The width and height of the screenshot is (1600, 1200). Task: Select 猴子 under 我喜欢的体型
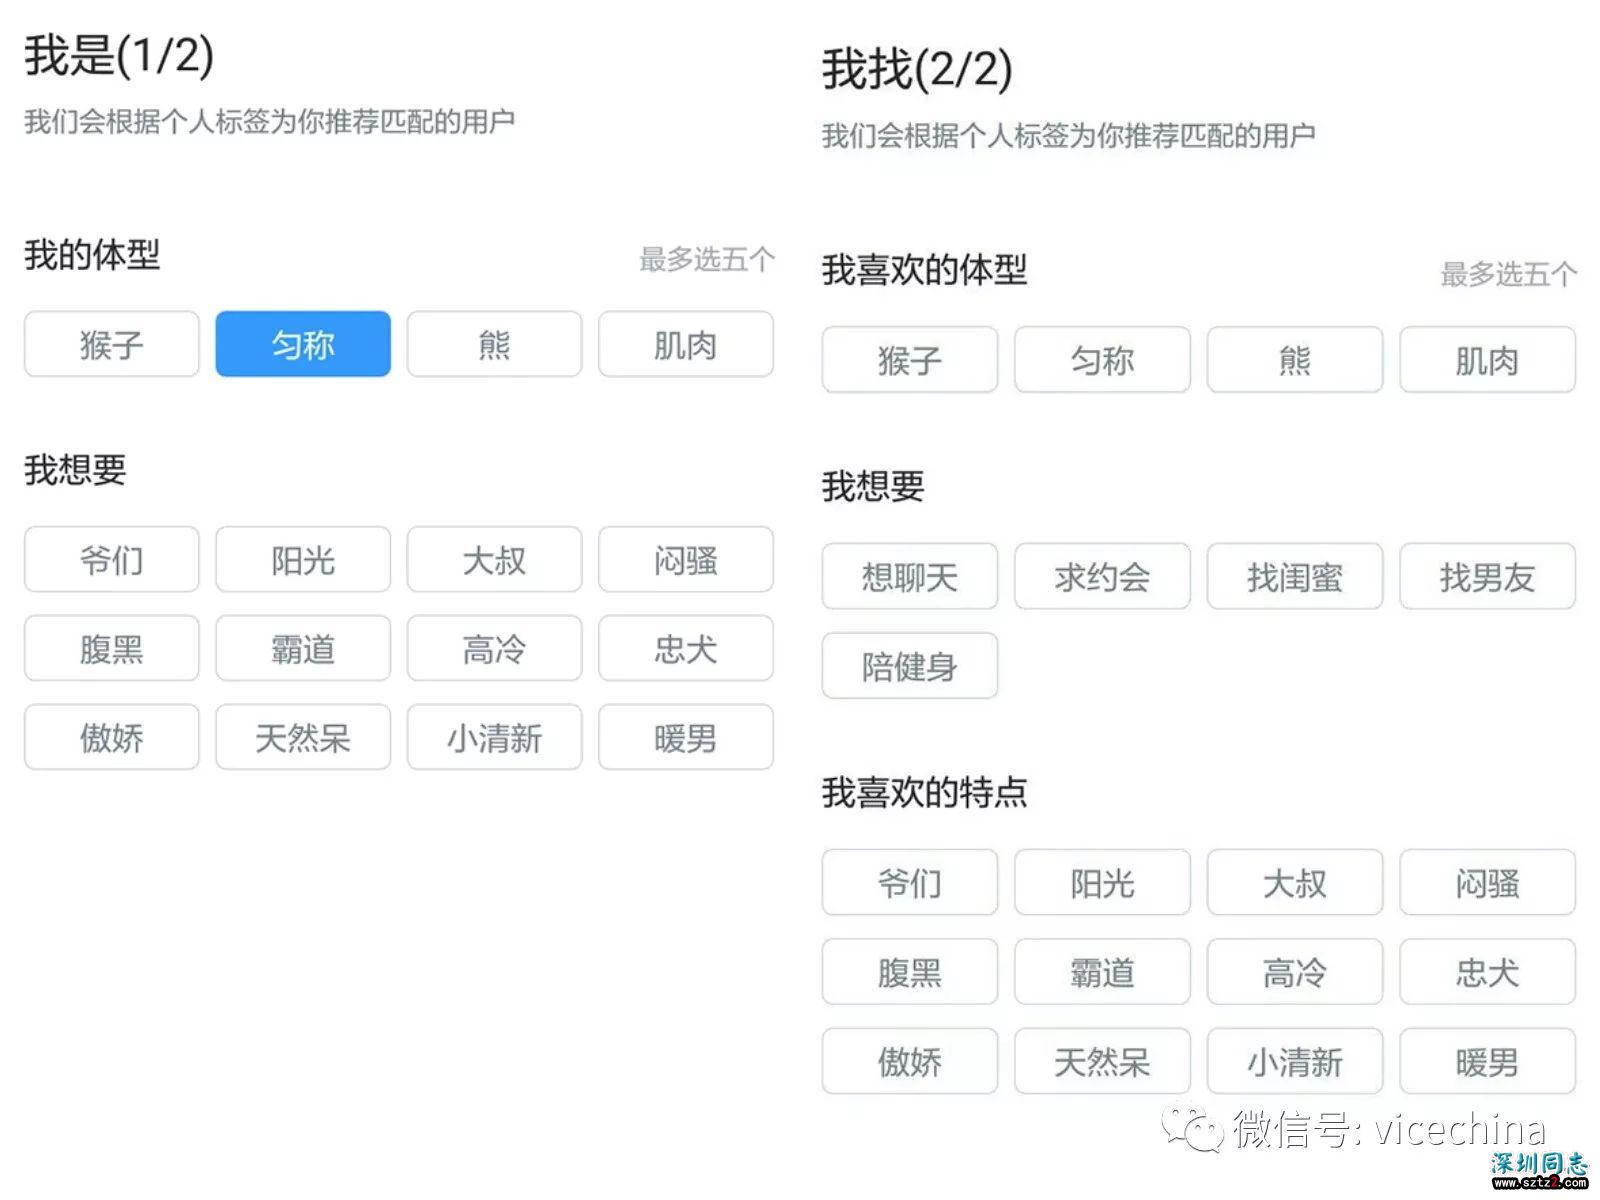[909, 361]
